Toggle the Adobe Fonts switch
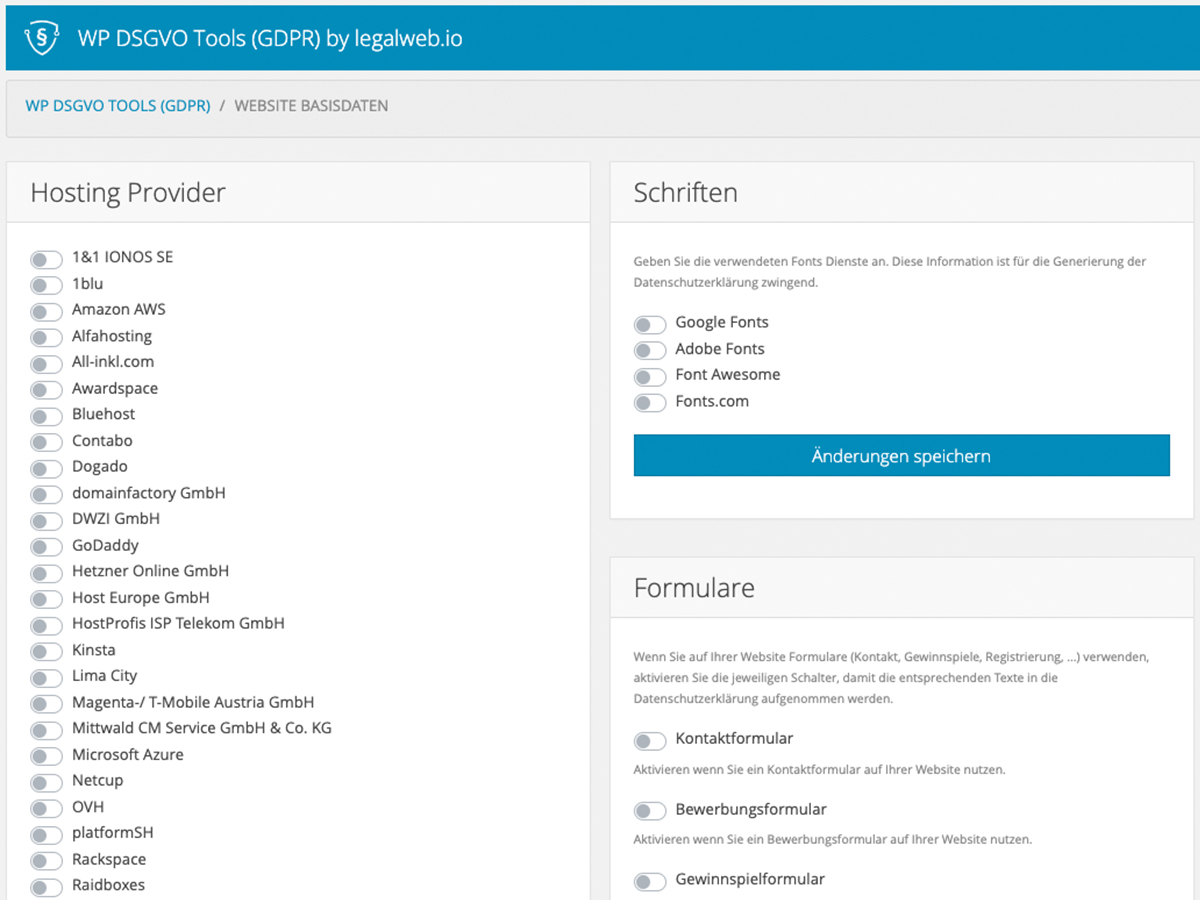This screenshot has height=900, width=1200. tap(650, 350)
